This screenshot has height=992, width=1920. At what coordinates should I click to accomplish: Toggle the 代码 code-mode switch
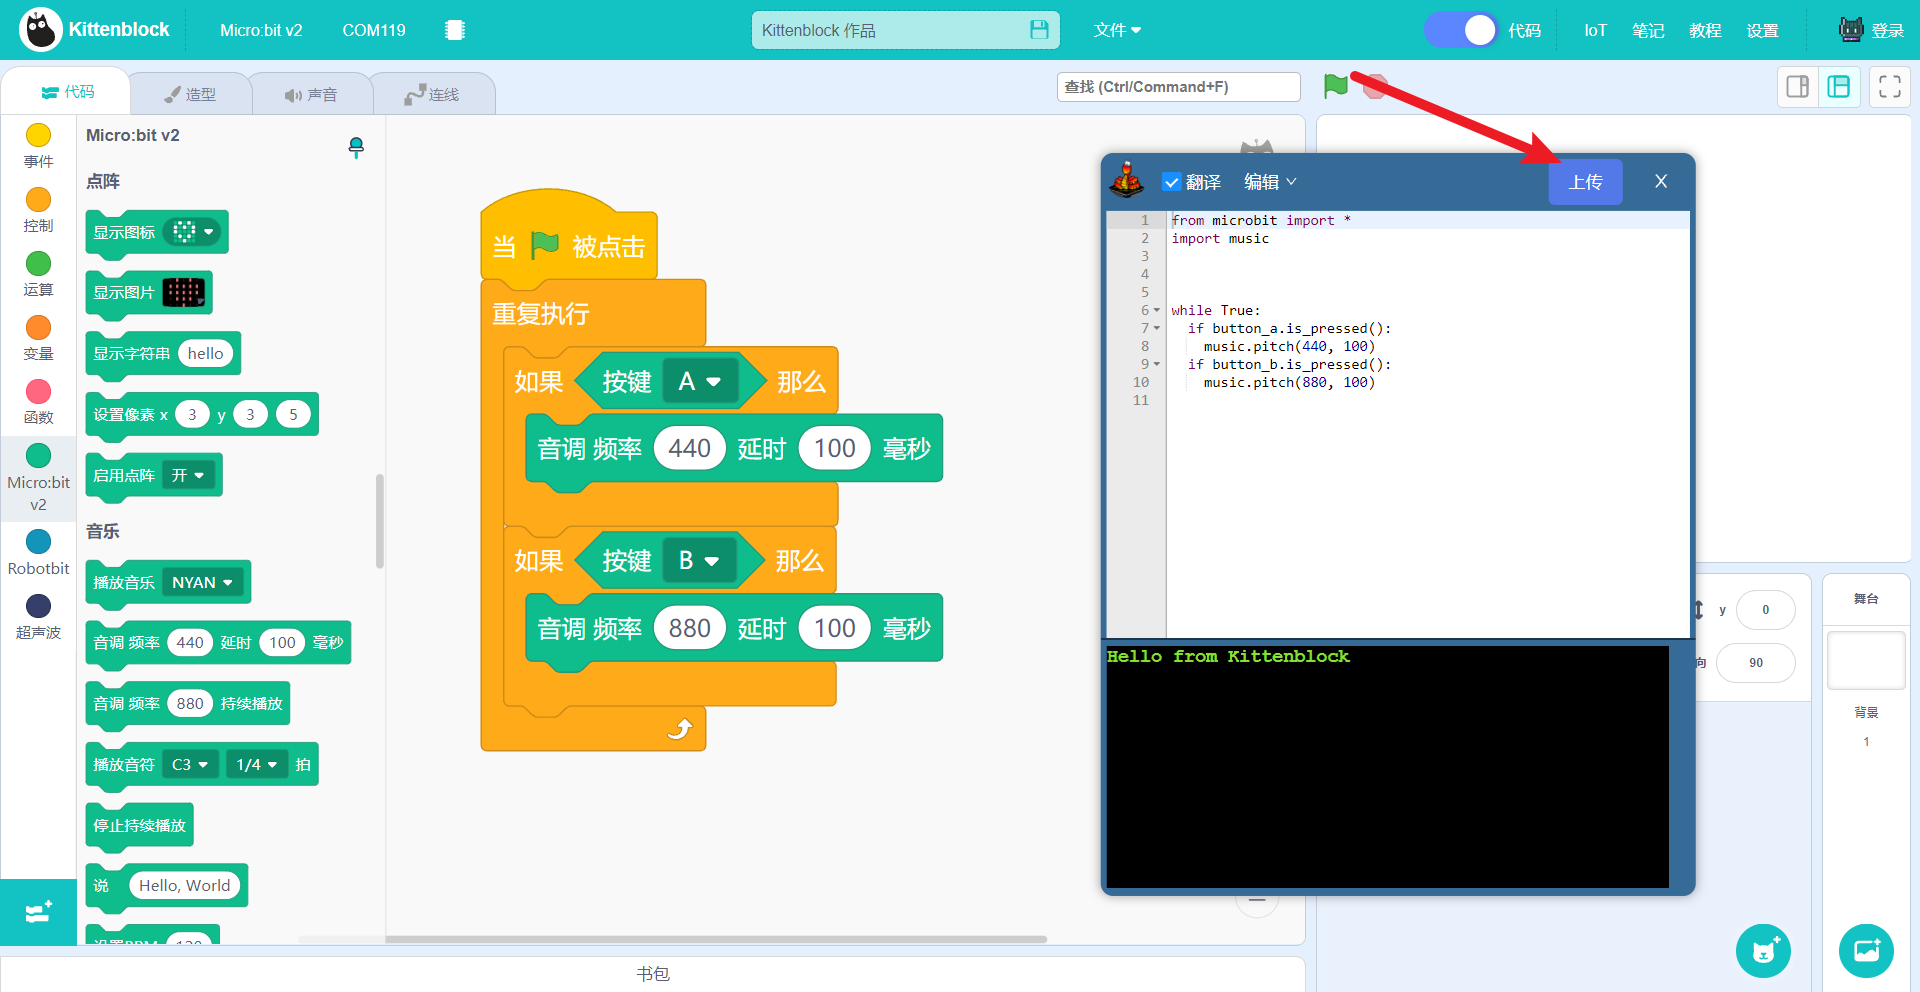[1461, 30]
